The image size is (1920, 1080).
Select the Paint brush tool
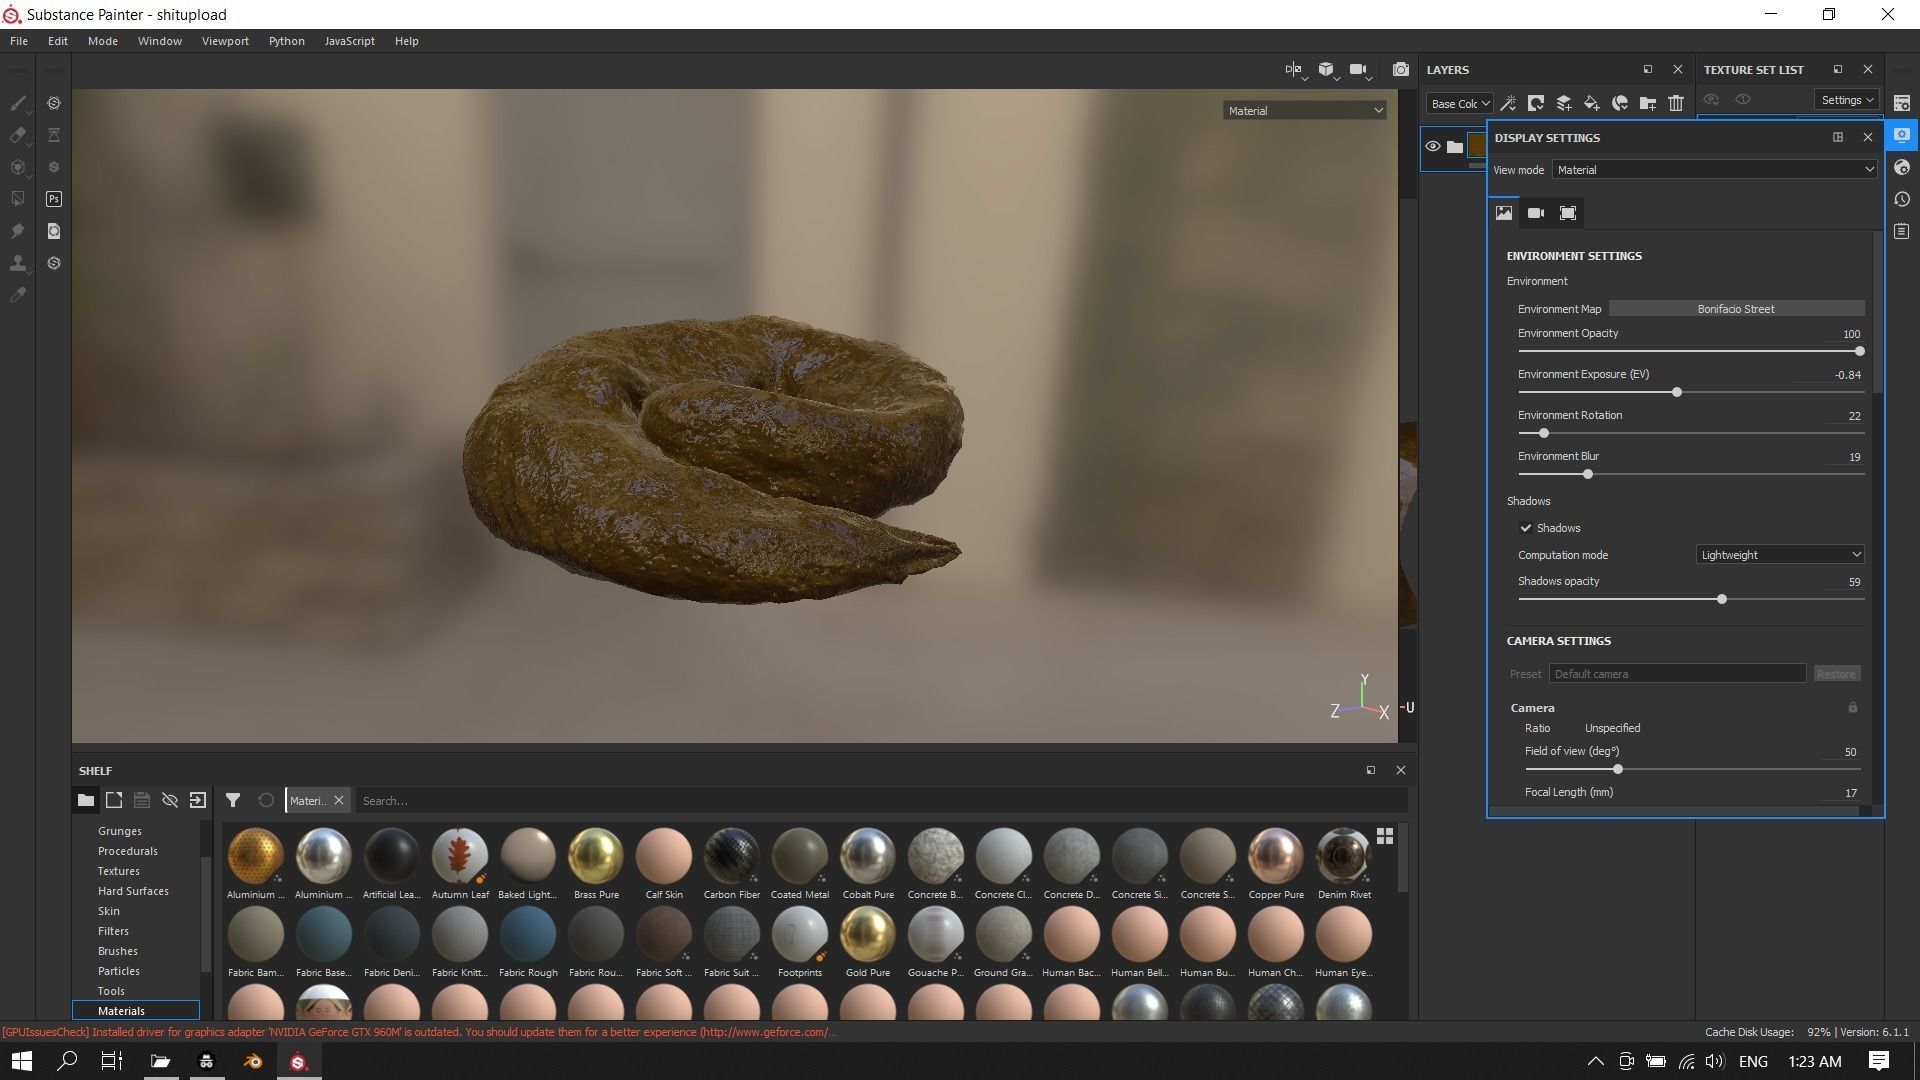click(x=18, y=103)
